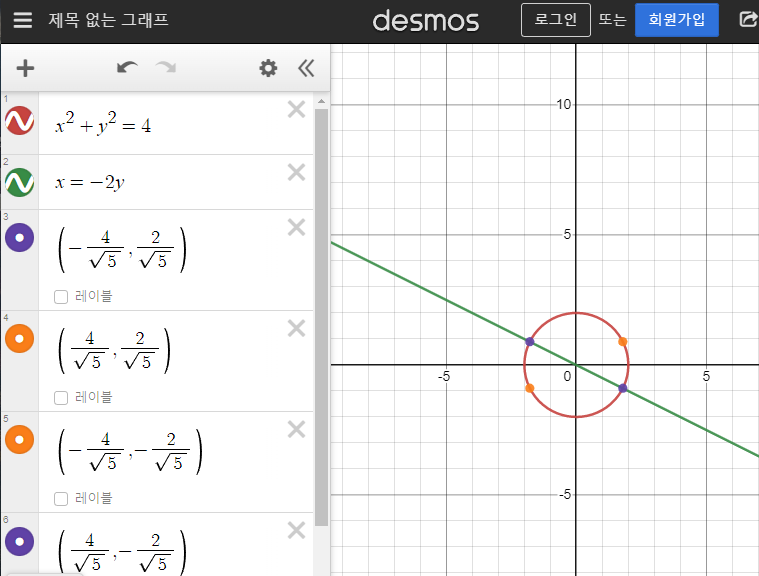This screenshot has height=576, width=759.
Task: Click the add expression plus icon
Action: pyautogui.click(x=25, y=68)
